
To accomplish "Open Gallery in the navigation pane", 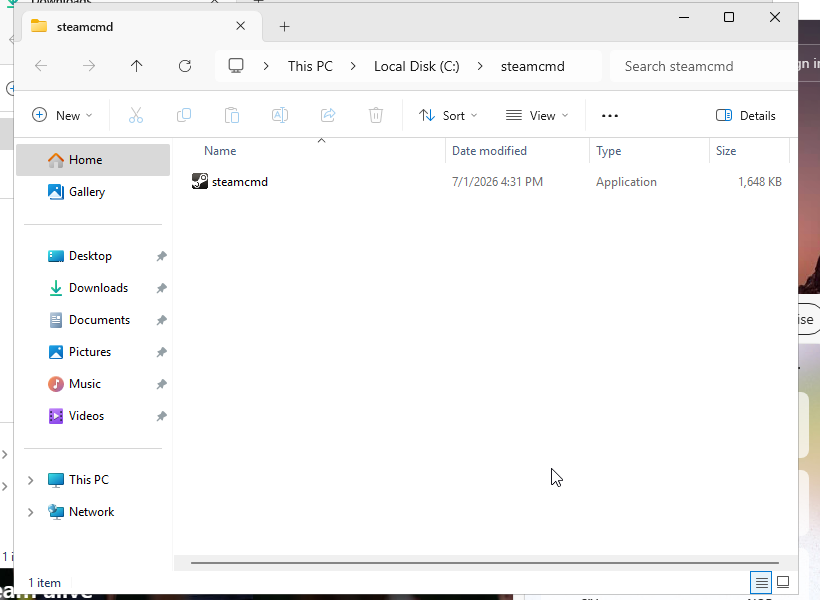I will pyautogui.click(x=93, y=191).
